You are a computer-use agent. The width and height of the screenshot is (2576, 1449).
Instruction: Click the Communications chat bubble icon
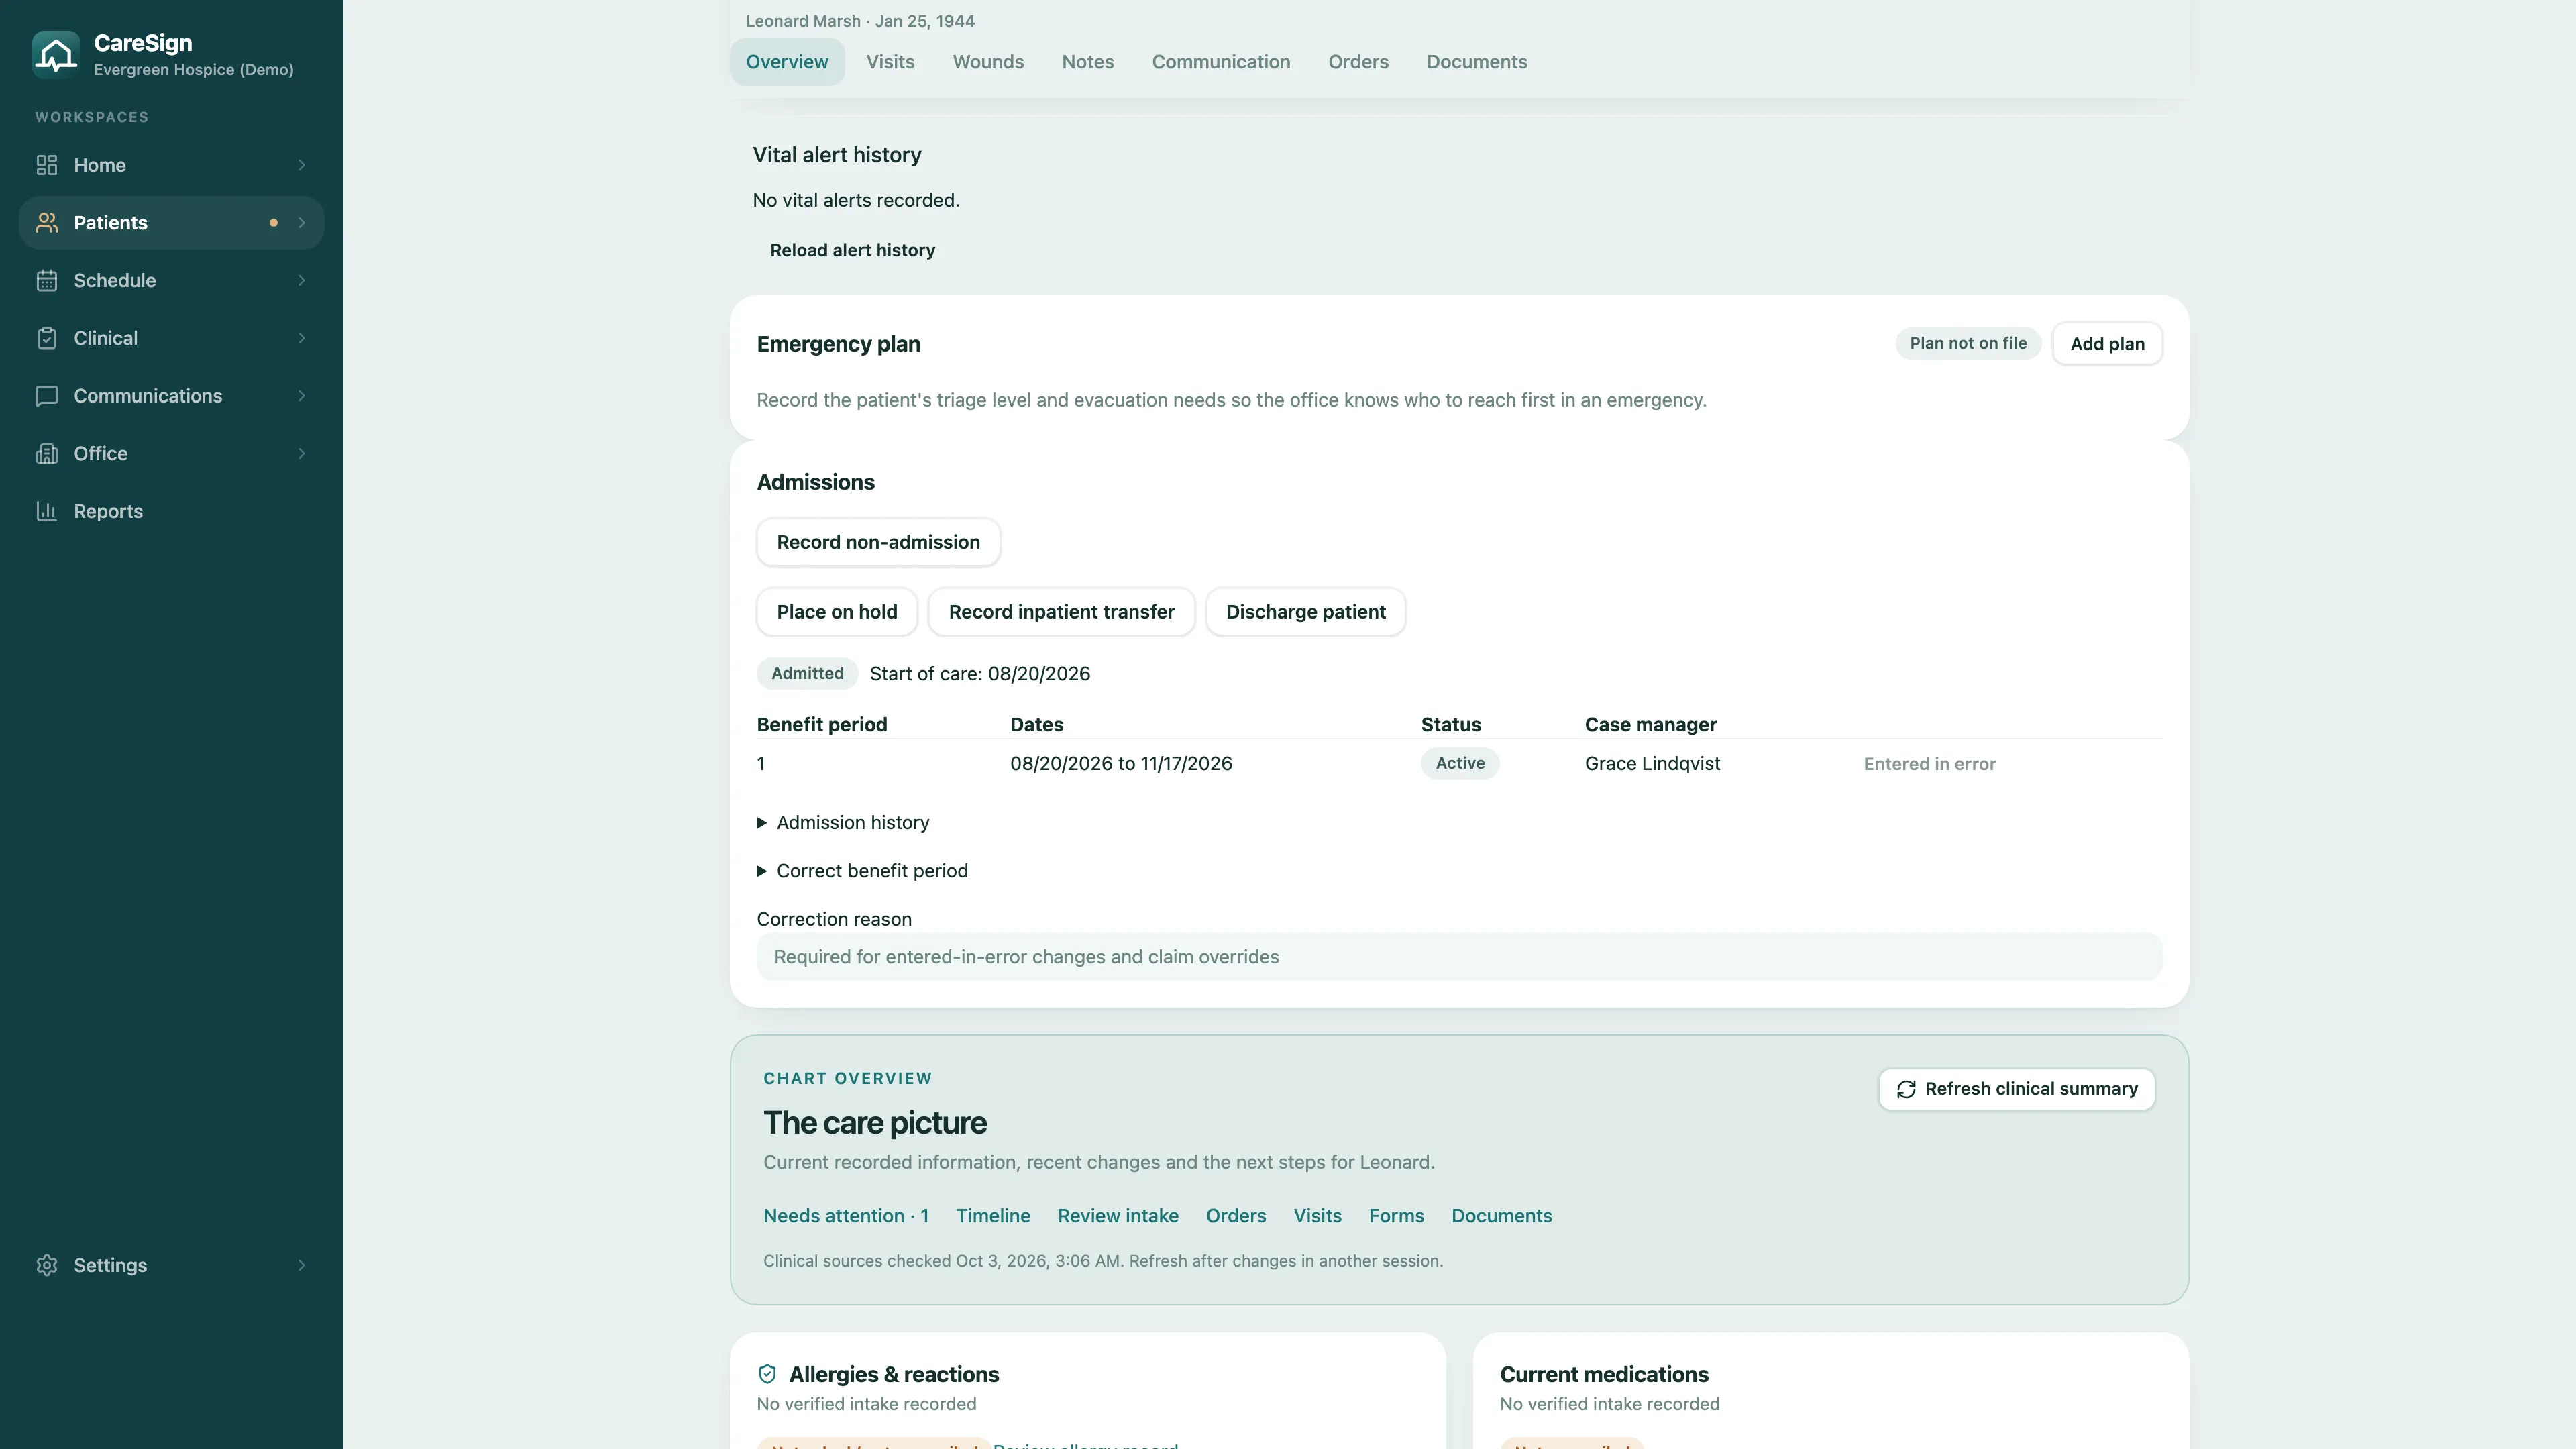tap(47, 396)
